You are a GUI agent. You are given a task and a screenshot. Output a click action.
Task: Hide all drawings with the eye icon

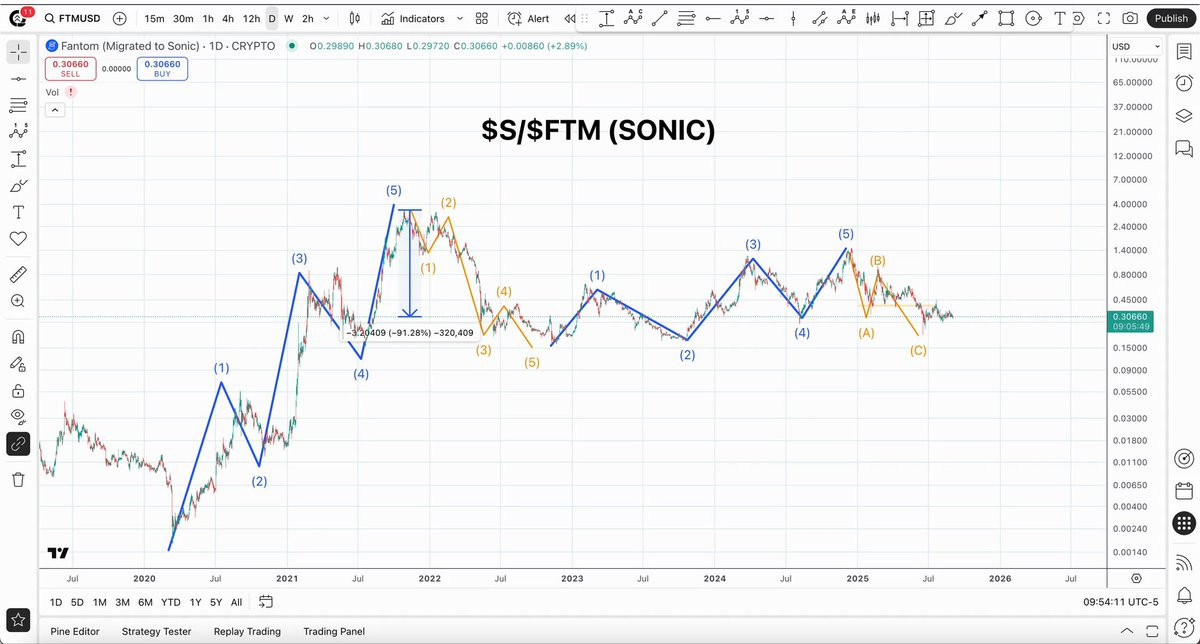tap(18, 416)
